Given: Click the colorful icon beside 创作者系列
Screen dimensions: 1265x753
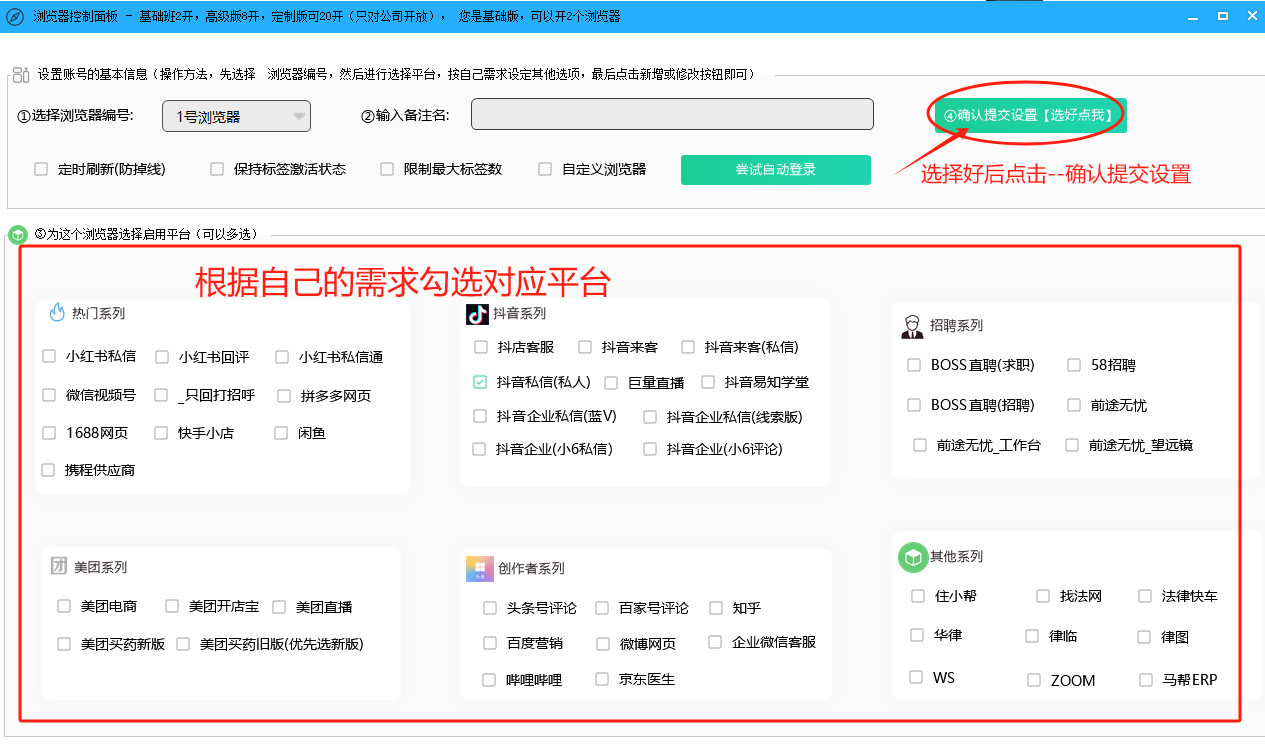Looking at the screenshot, I should coord(480,568).
